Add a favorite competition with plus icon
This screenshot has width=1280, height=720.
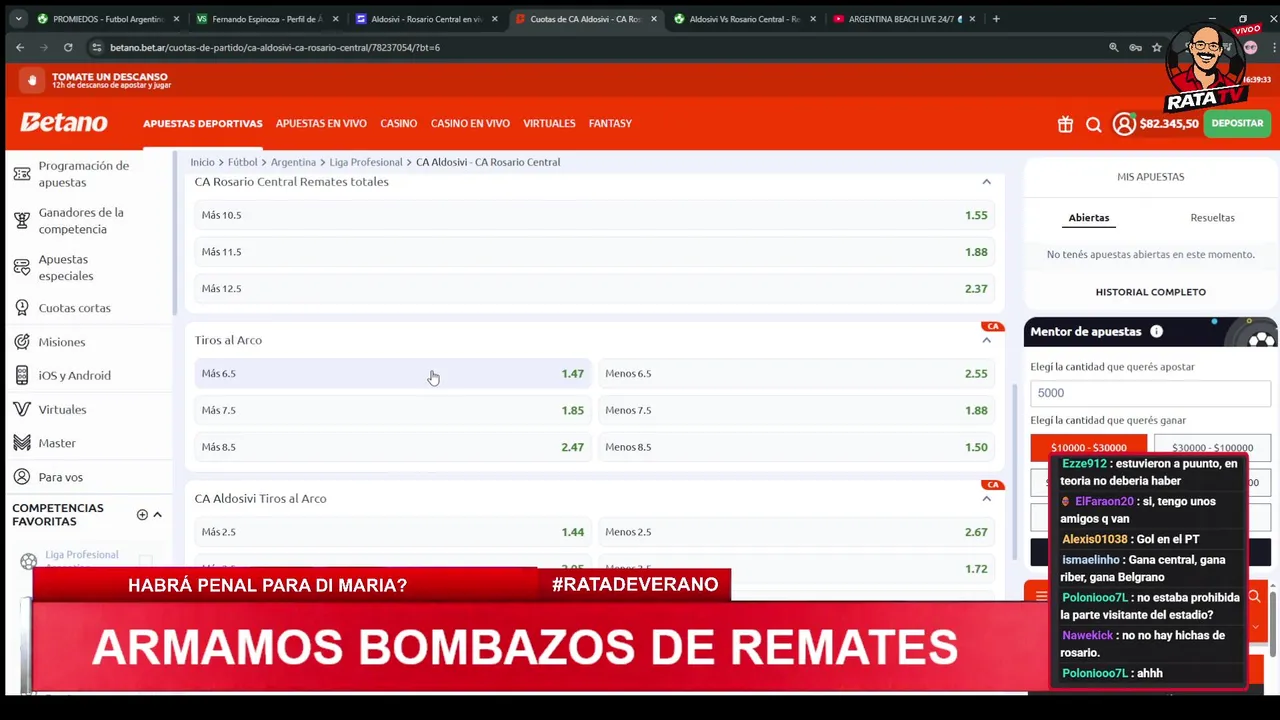pyautogui.click(x=142, y=515)
